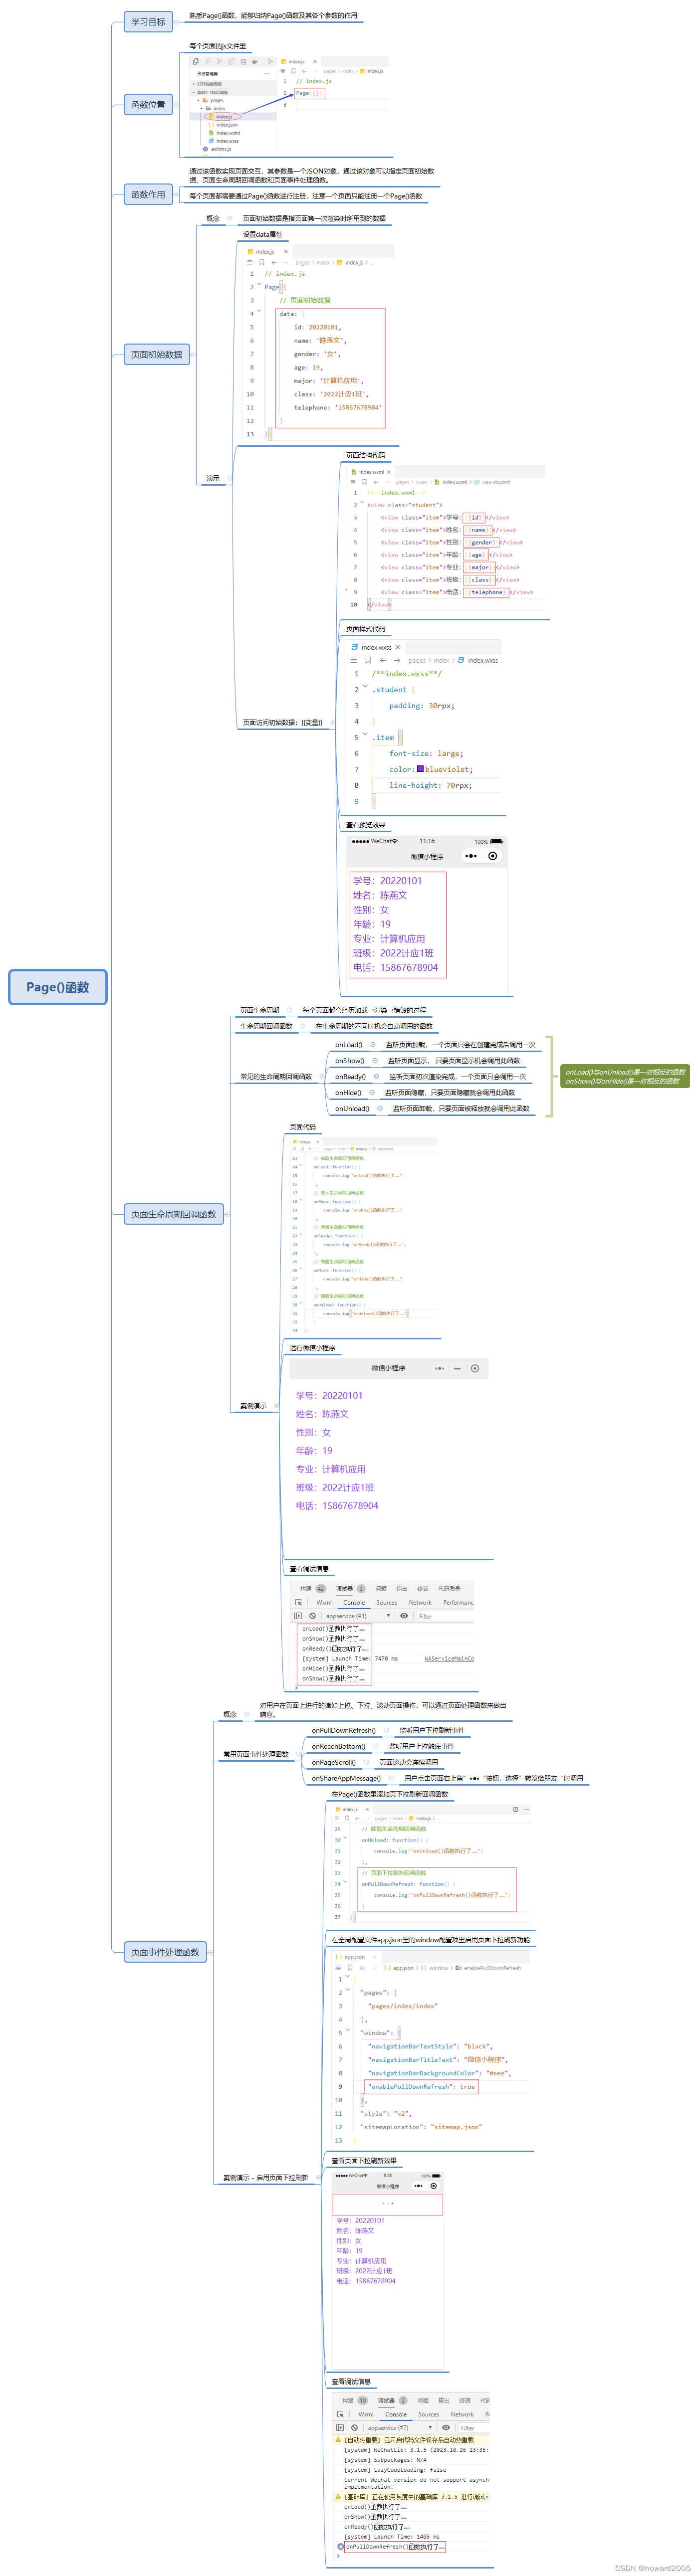This screenshot has height=2576, width=698.
Task: Select the 问题 tab in the 构建 10 panel
Action: coord(423,2401)
